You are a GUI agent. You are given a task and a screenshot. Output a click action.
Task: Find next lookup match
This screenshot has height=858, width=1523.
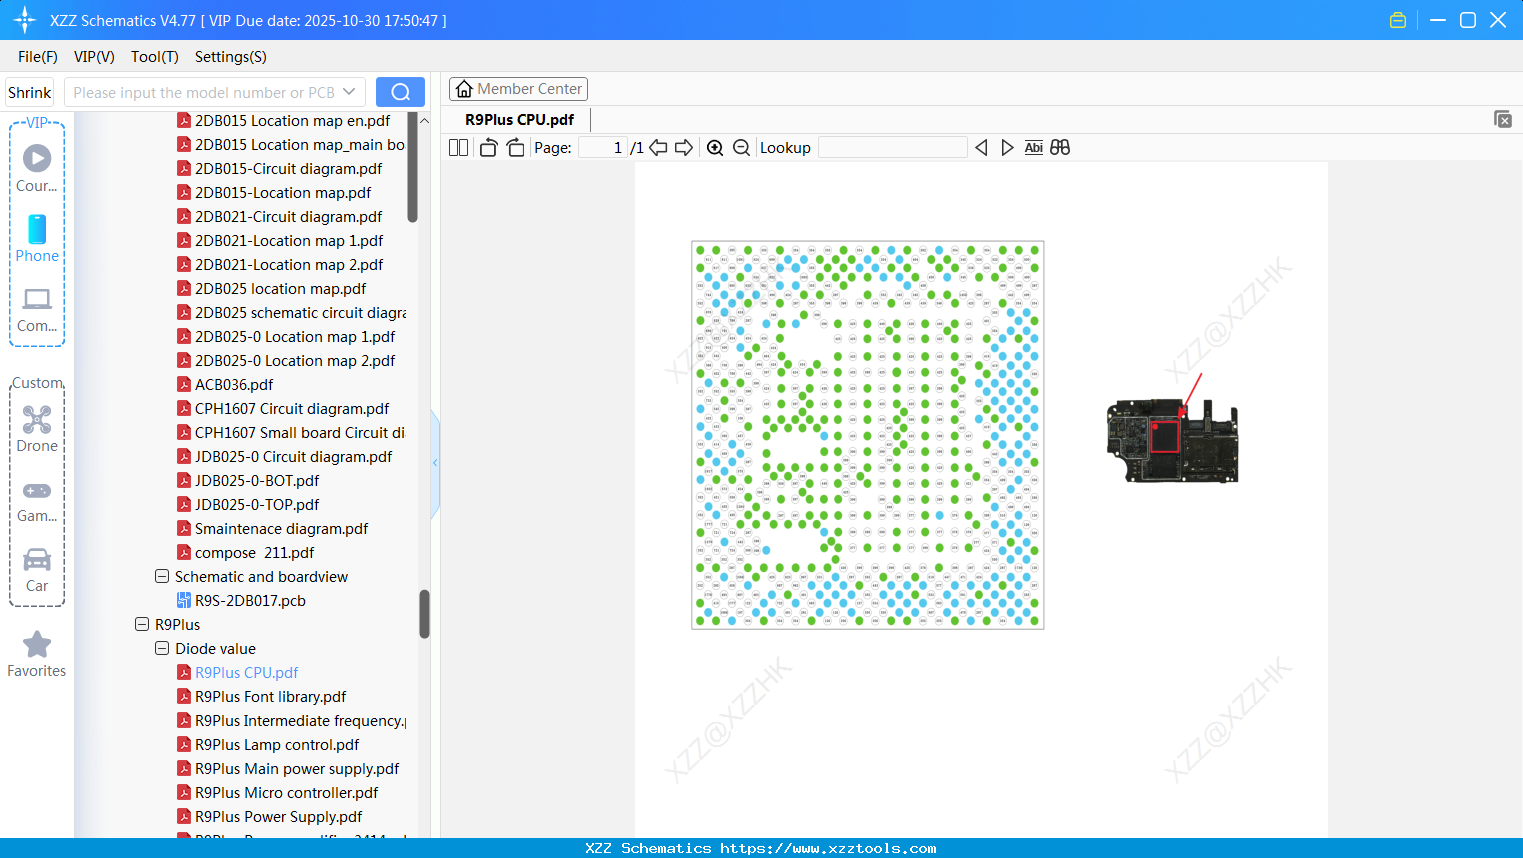(1007, 148)
